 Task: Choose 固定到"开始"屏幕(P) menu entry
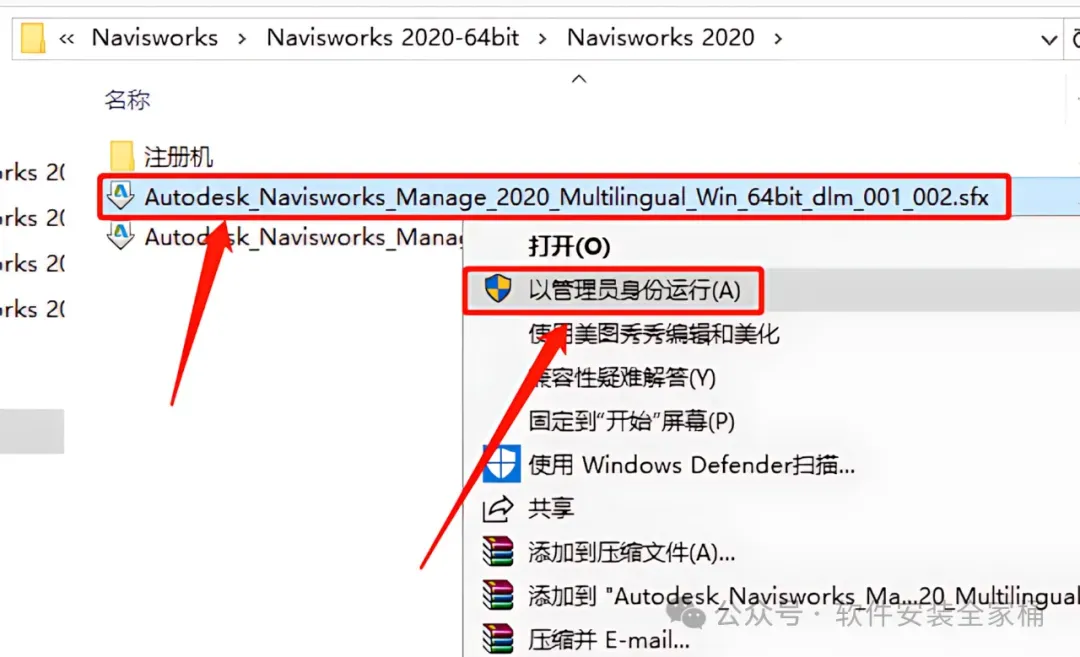(x=632, y=421)
